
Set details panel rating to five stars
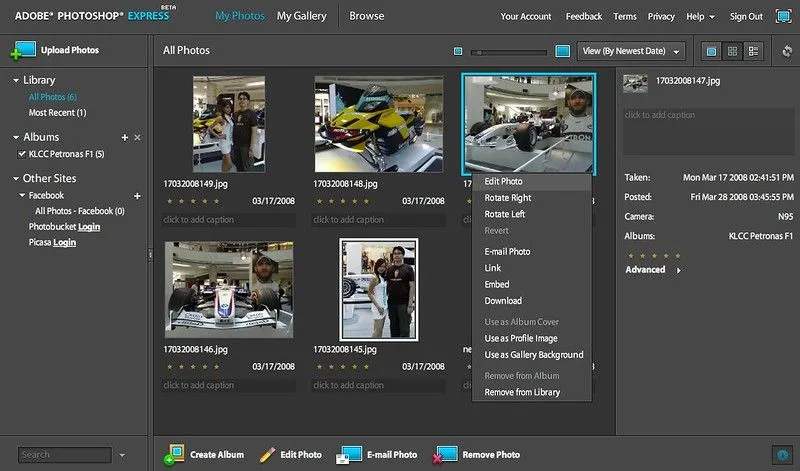click(x=678, y=256)
